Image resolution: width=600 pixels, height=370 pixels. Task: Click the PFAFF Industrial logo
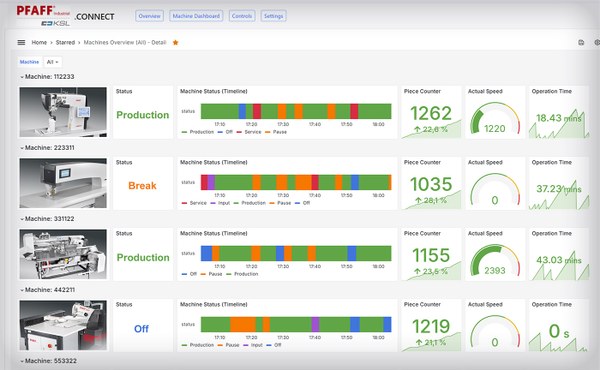(x=43, y=16)
